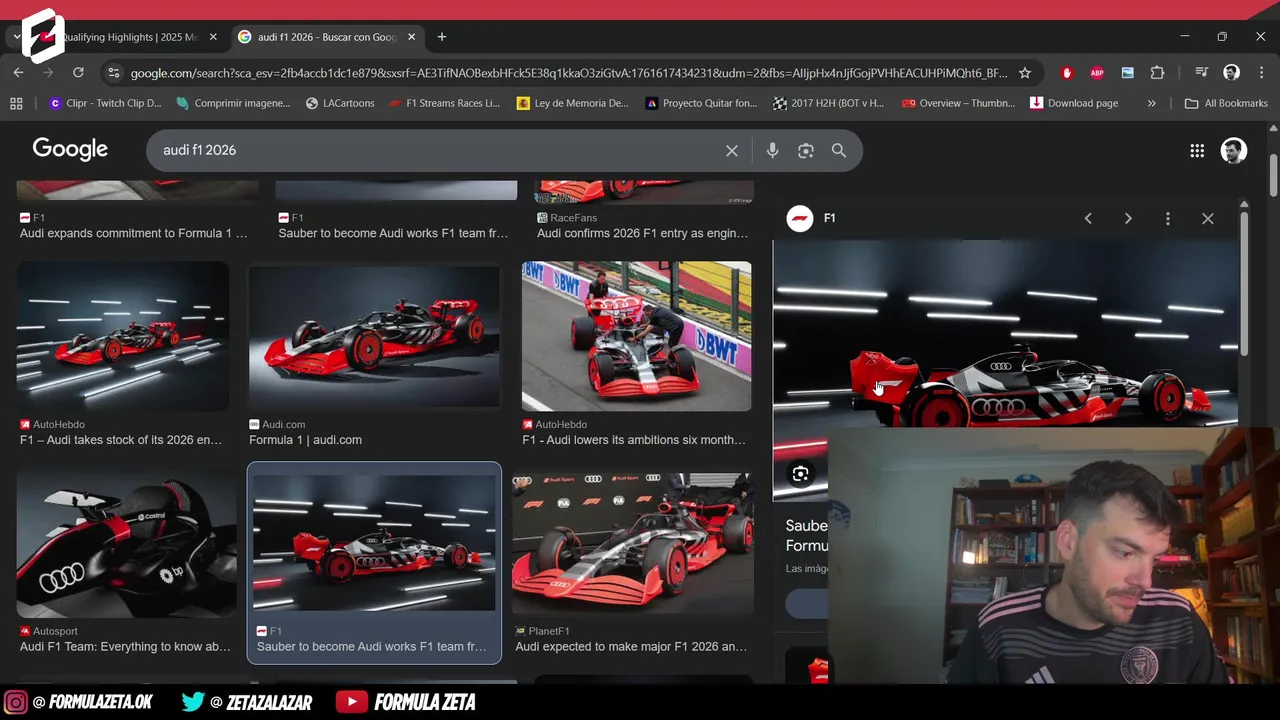
Task: Open 'Audi expands commitment to Formula 1' link
Action: 134,233
